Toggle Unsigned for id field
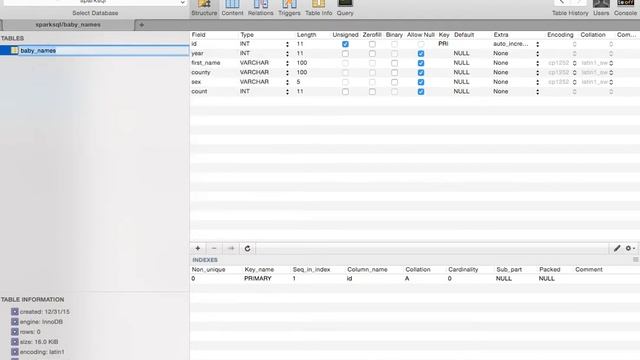Image resolution: width=640 pixels, height=360 pixels. (x=345, y=44)
